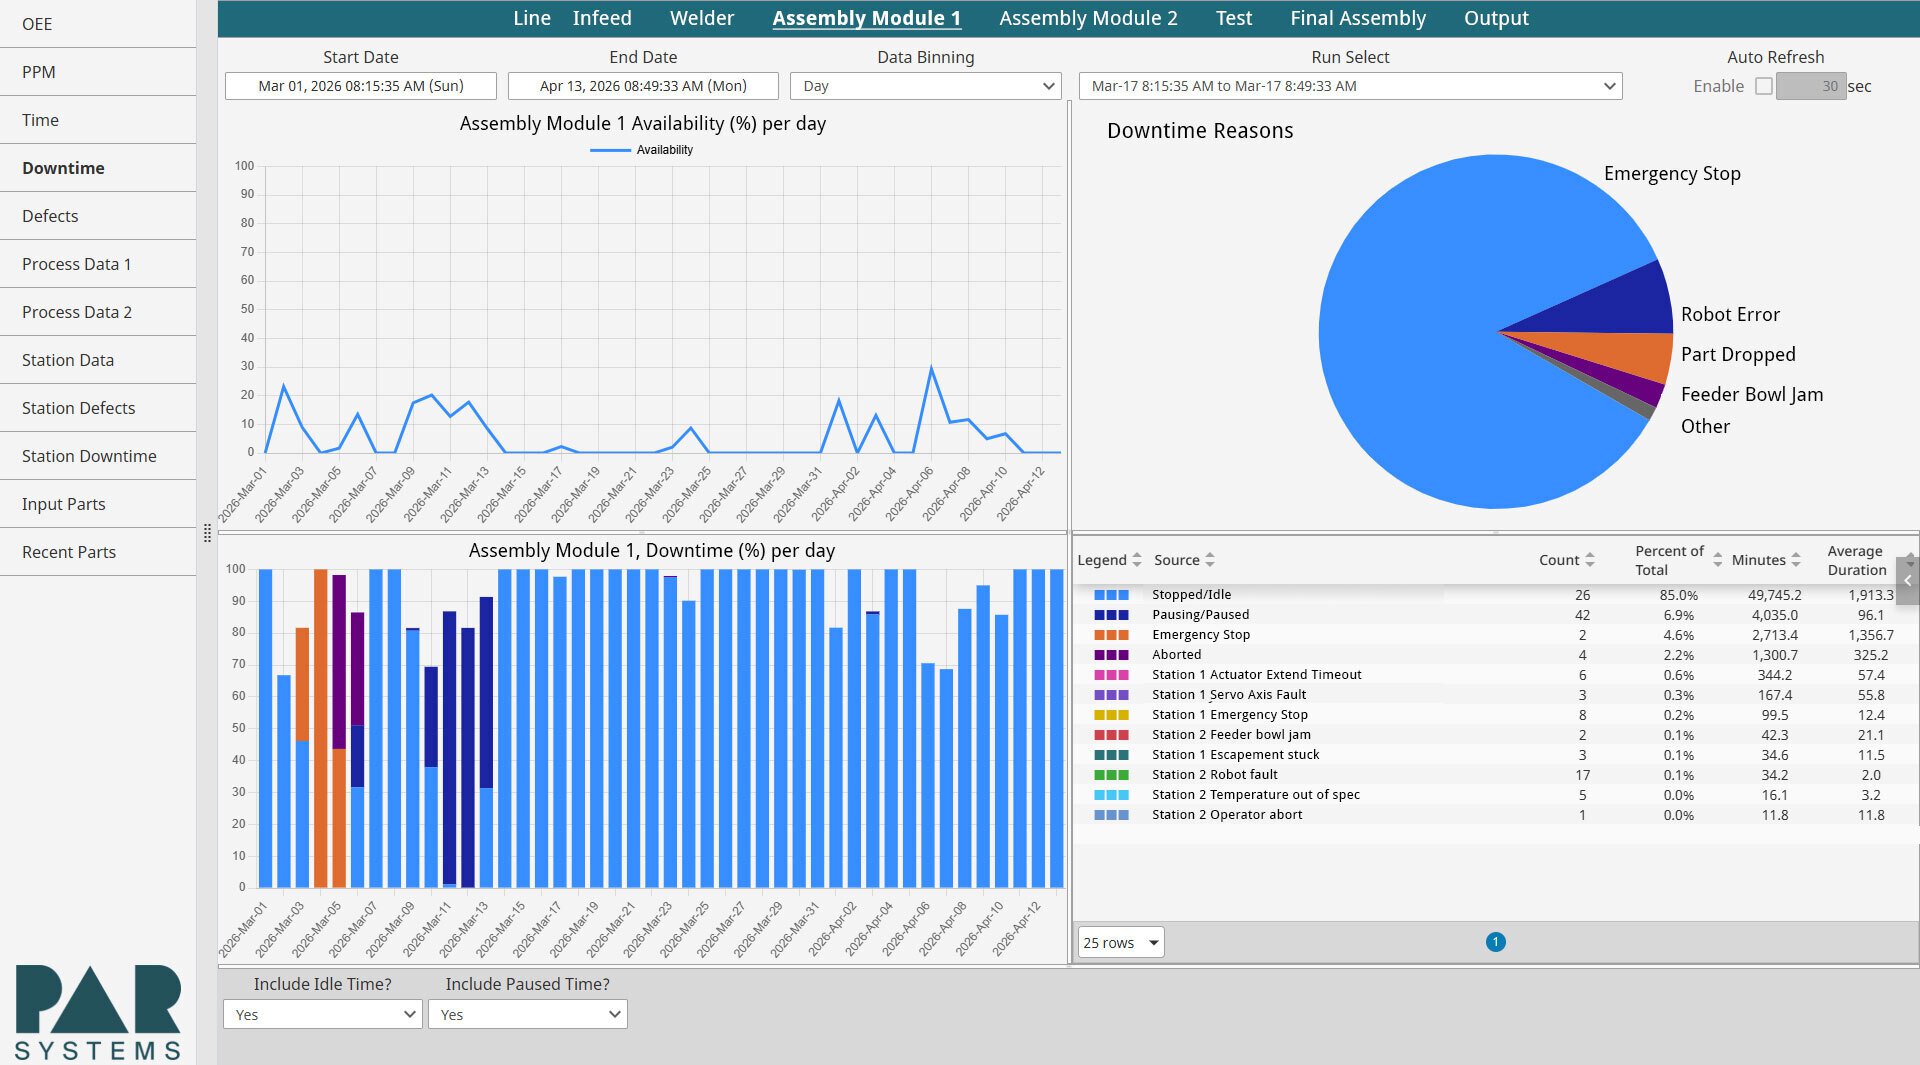Click Station 2 Robot fault swatch
Viewport: 1920px width, 1065px height.
[x=1111, y=775]
